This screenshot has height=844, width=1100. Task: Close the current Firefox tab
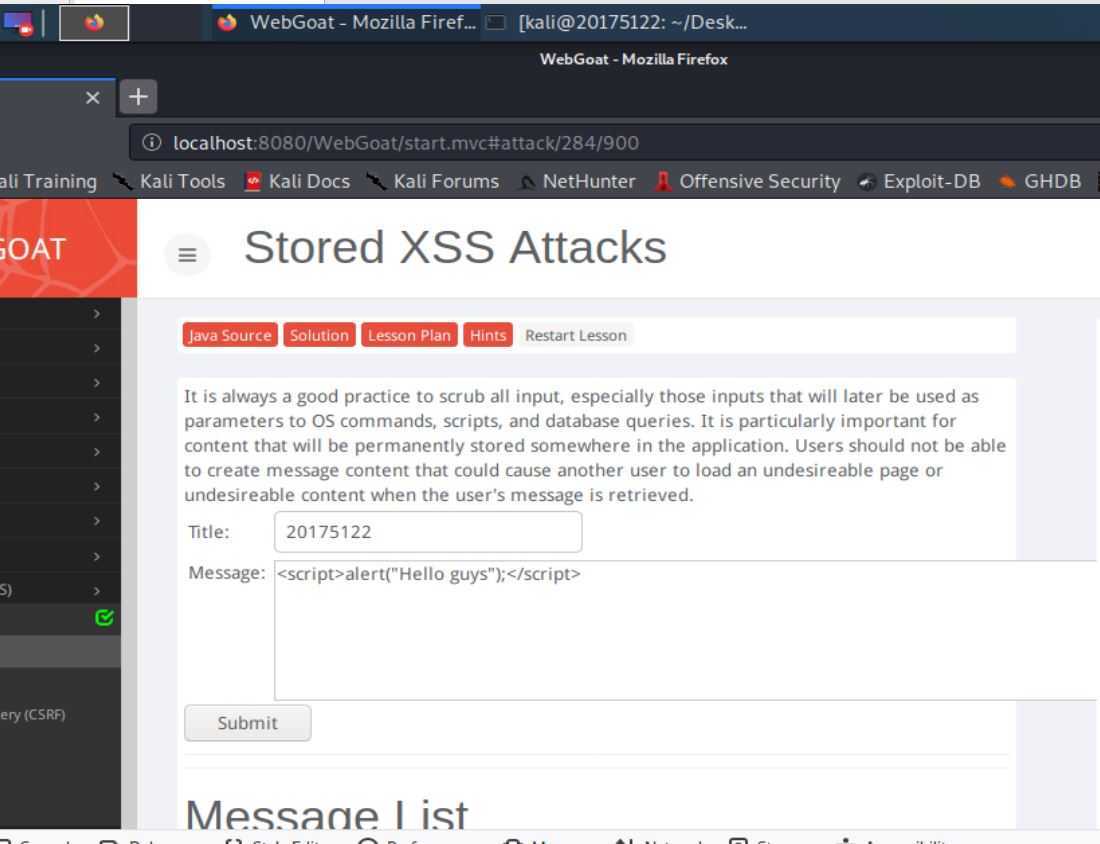(x=93, y=98)
